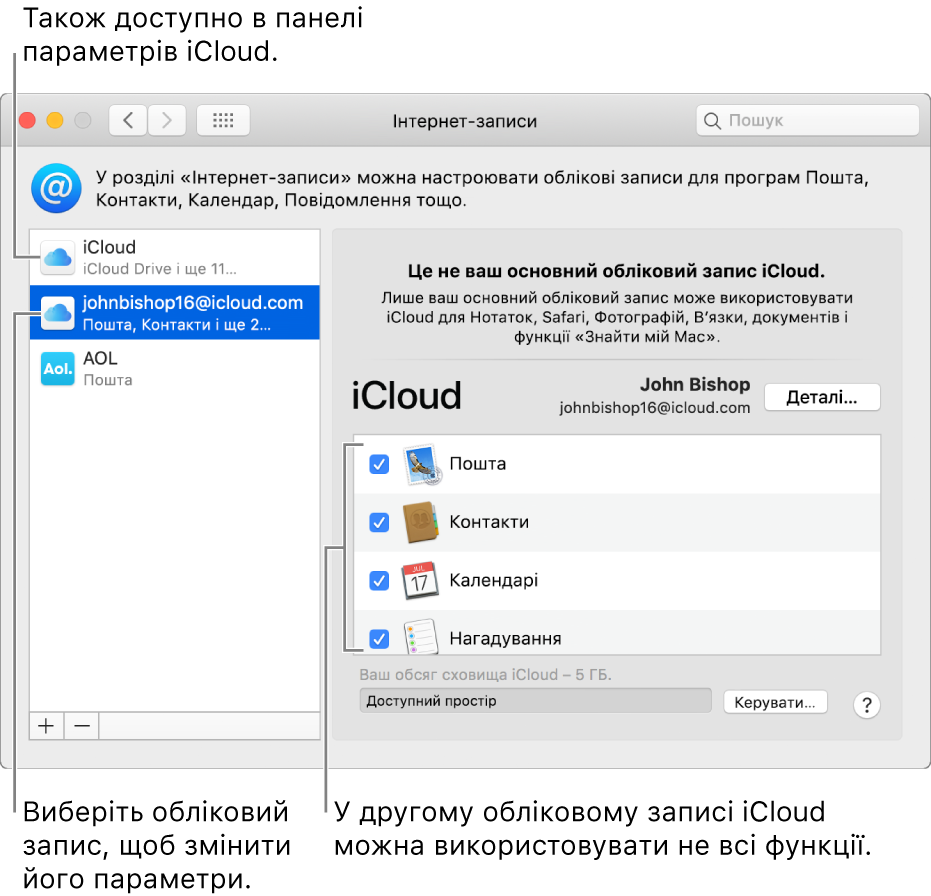931x896 pixels.
Task: Uncheck the Пошта checkbox
Action: pyautogui.click(x=379, y=464)
